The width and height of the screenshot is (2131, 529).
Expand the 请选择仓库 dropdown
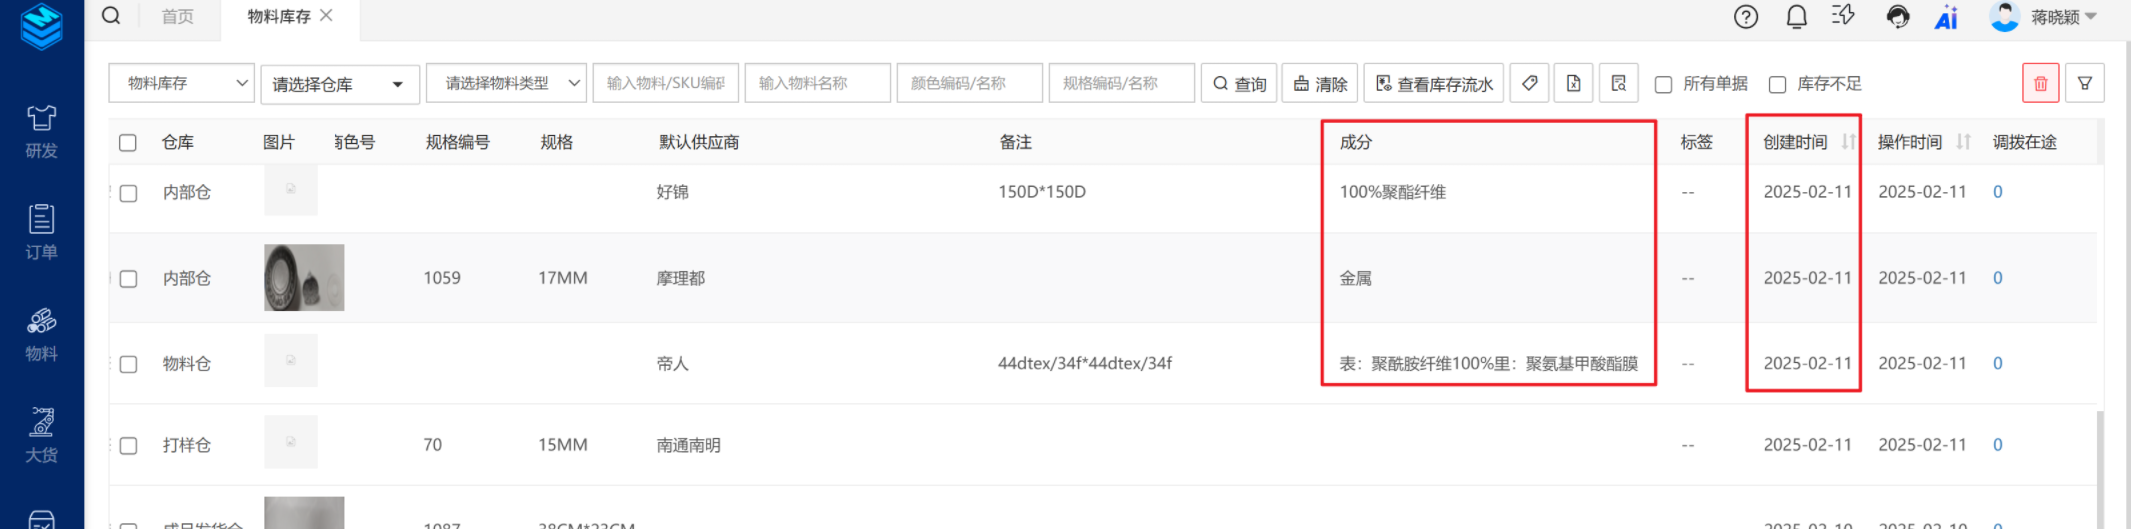(x=339, y=84)
